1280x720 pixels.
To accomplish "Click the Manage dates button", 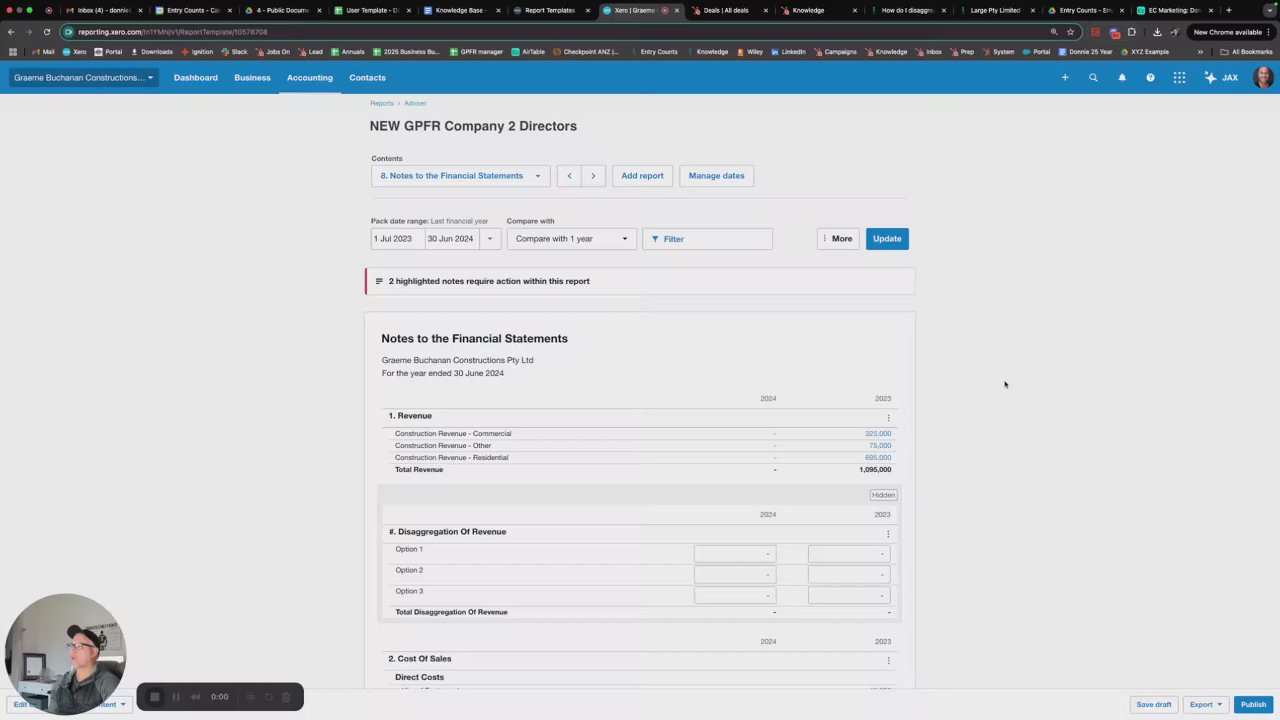I will point(716,176).
